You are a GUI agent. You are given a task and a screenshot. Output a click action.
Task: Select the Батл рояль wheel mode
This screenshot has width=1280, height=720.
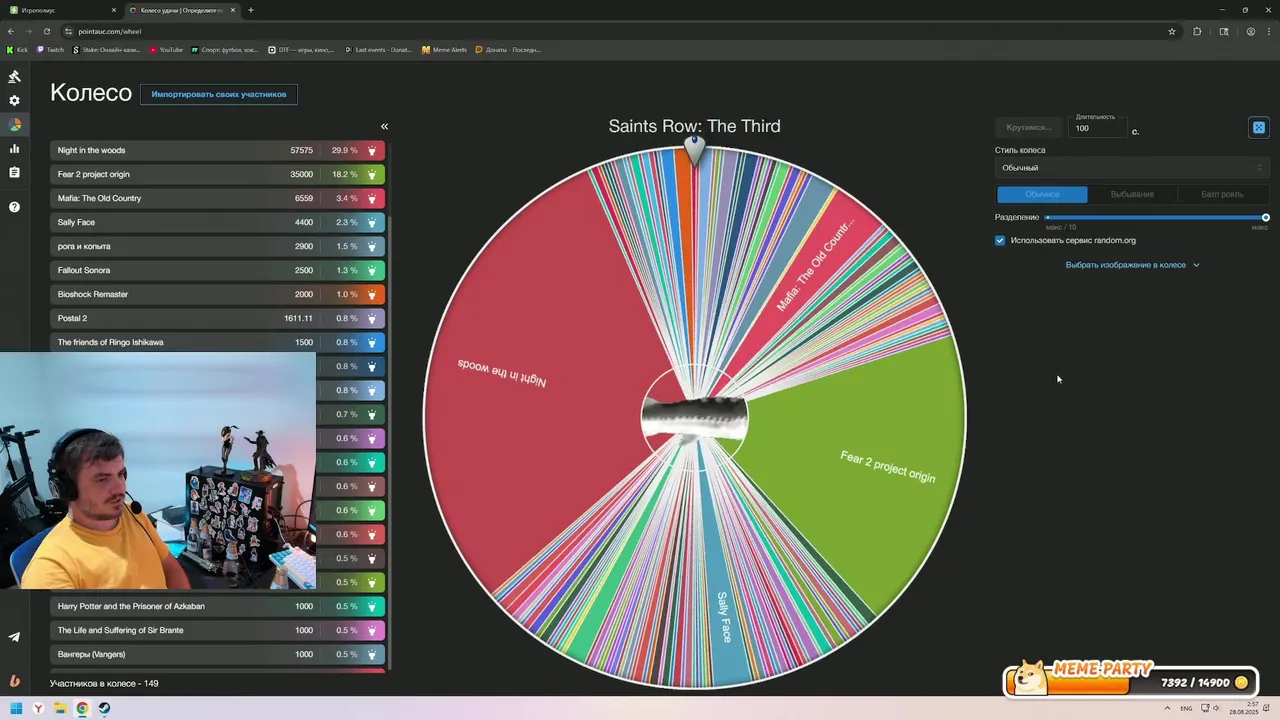[x=1222, y=194]
